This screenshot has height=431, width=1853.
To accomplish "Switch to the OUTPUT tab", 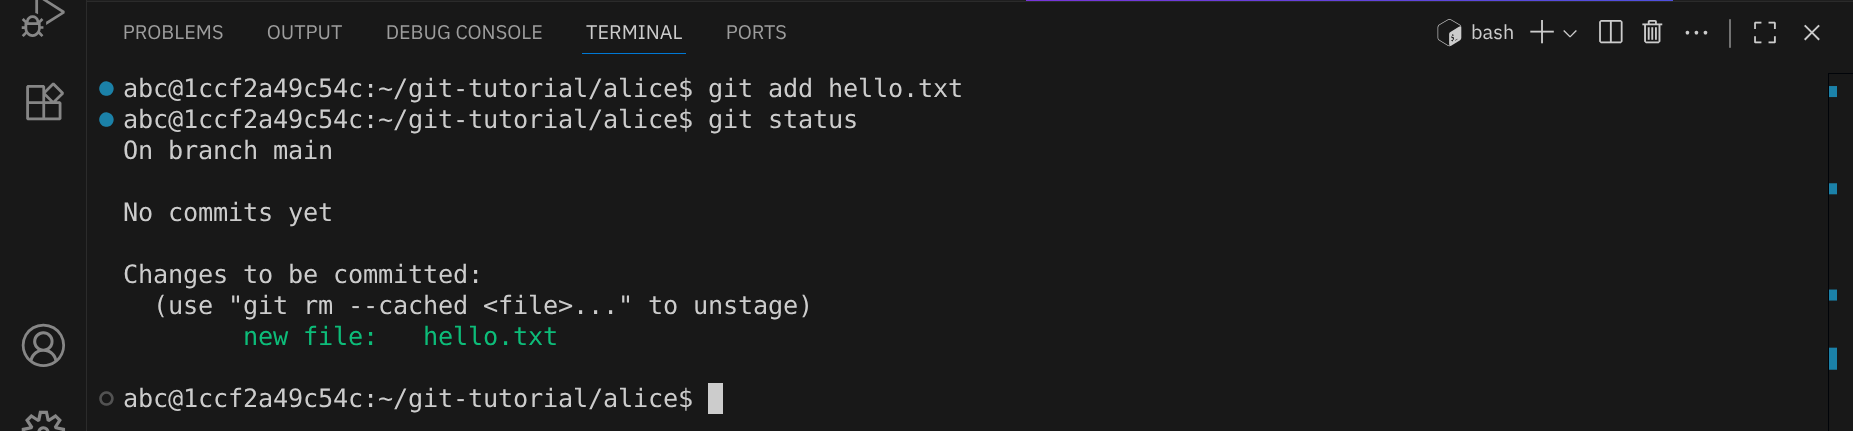I will tap(304, 33).
